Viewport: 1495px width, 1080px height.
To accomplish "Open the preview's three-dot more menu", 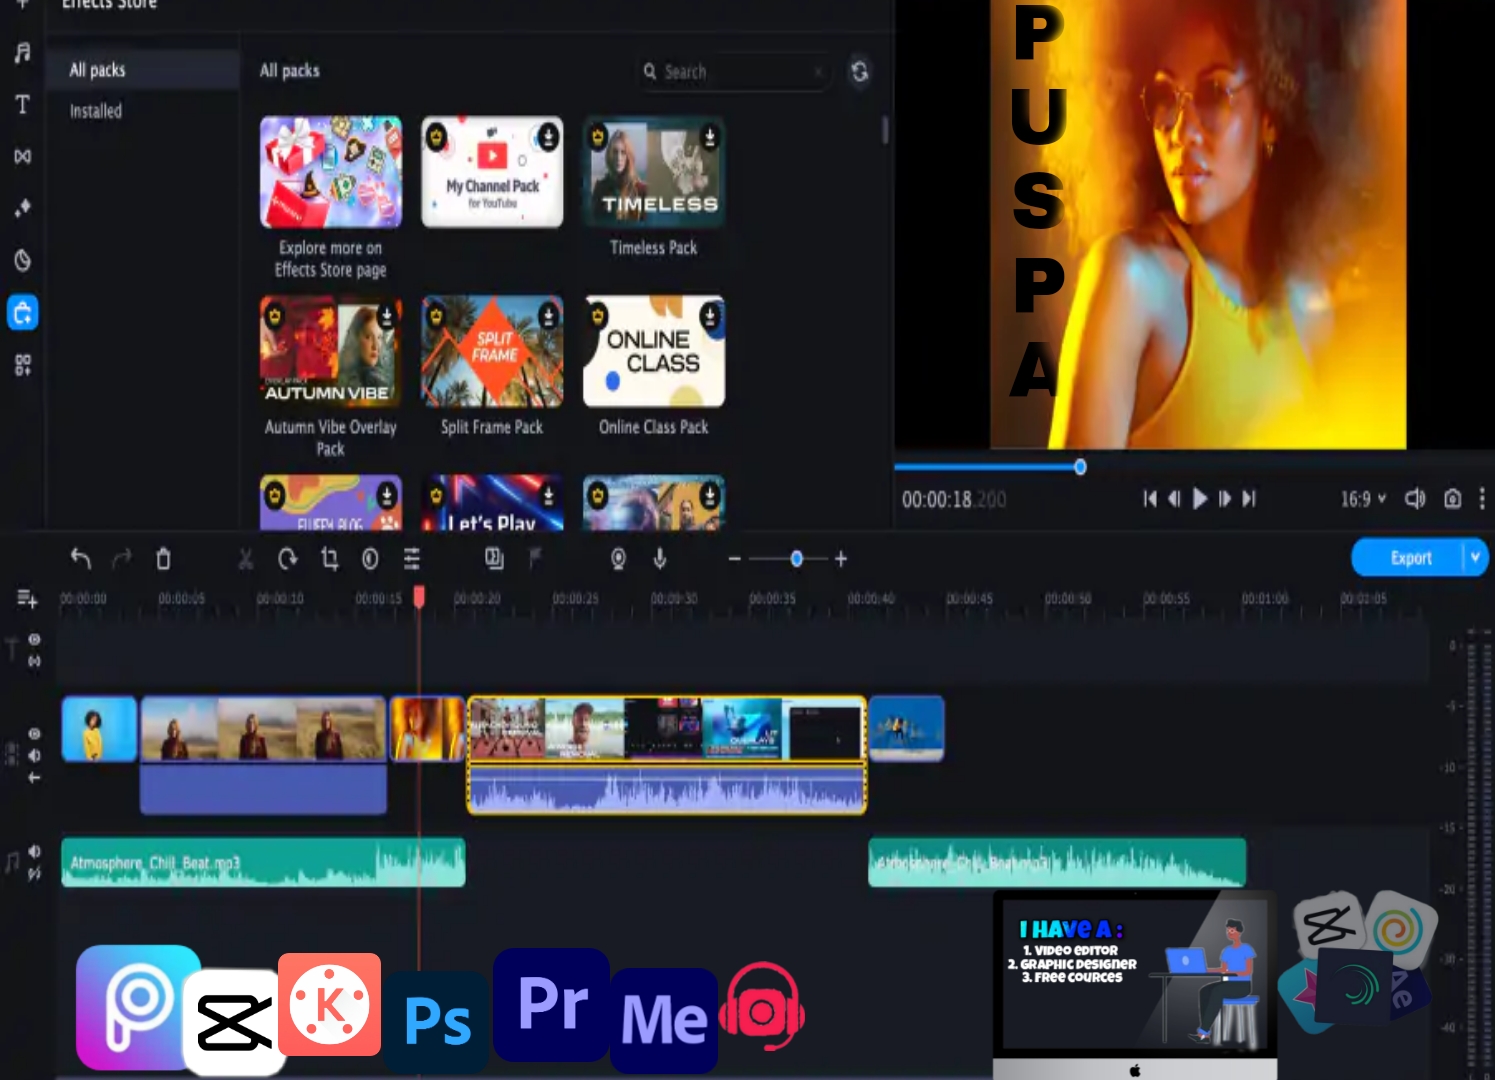I will [x=1481, y=499].
